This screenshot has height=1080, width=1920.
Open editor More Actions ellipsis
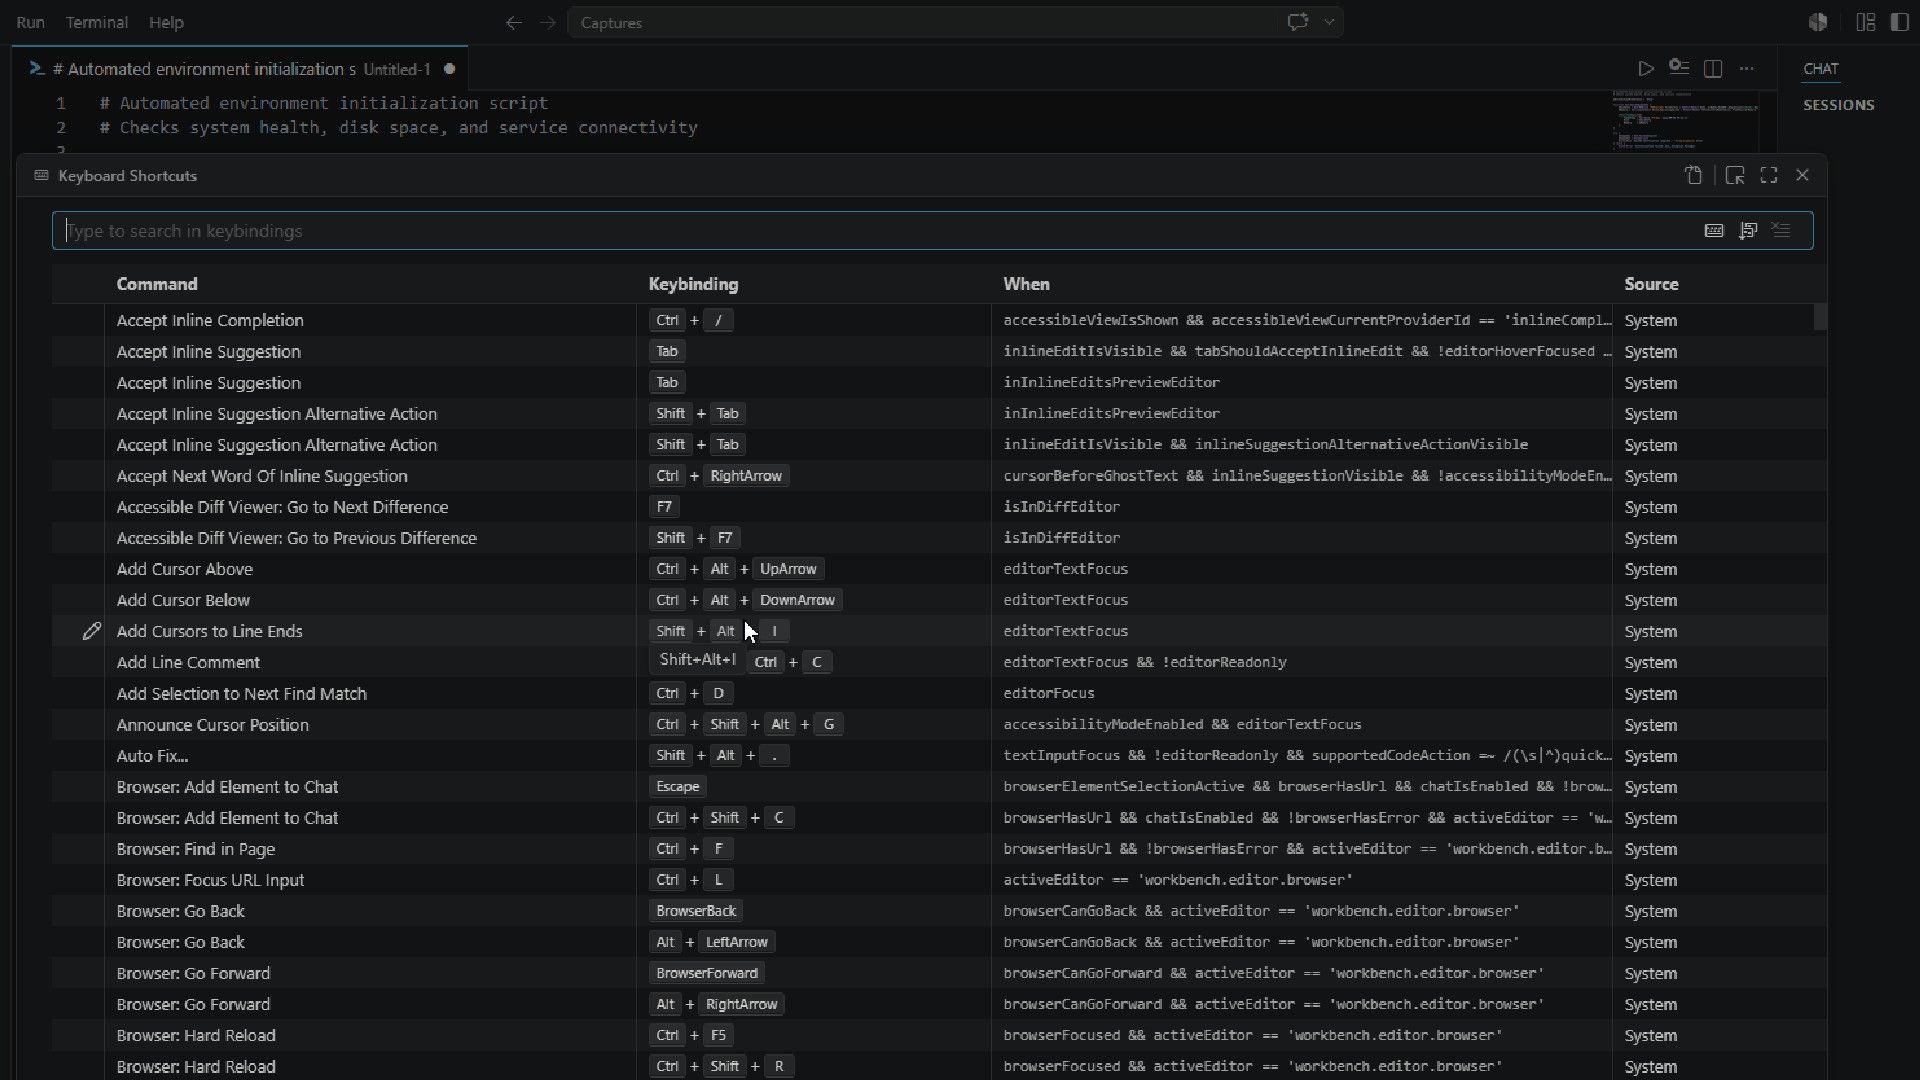click(1747, 69)
